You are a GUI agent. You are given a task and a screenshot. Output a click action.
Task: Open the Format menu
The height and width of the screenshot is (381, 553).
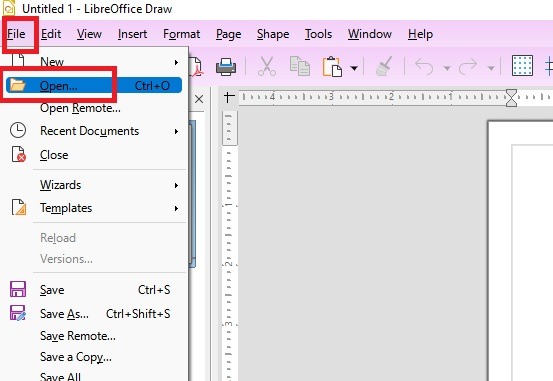(181, 34)
